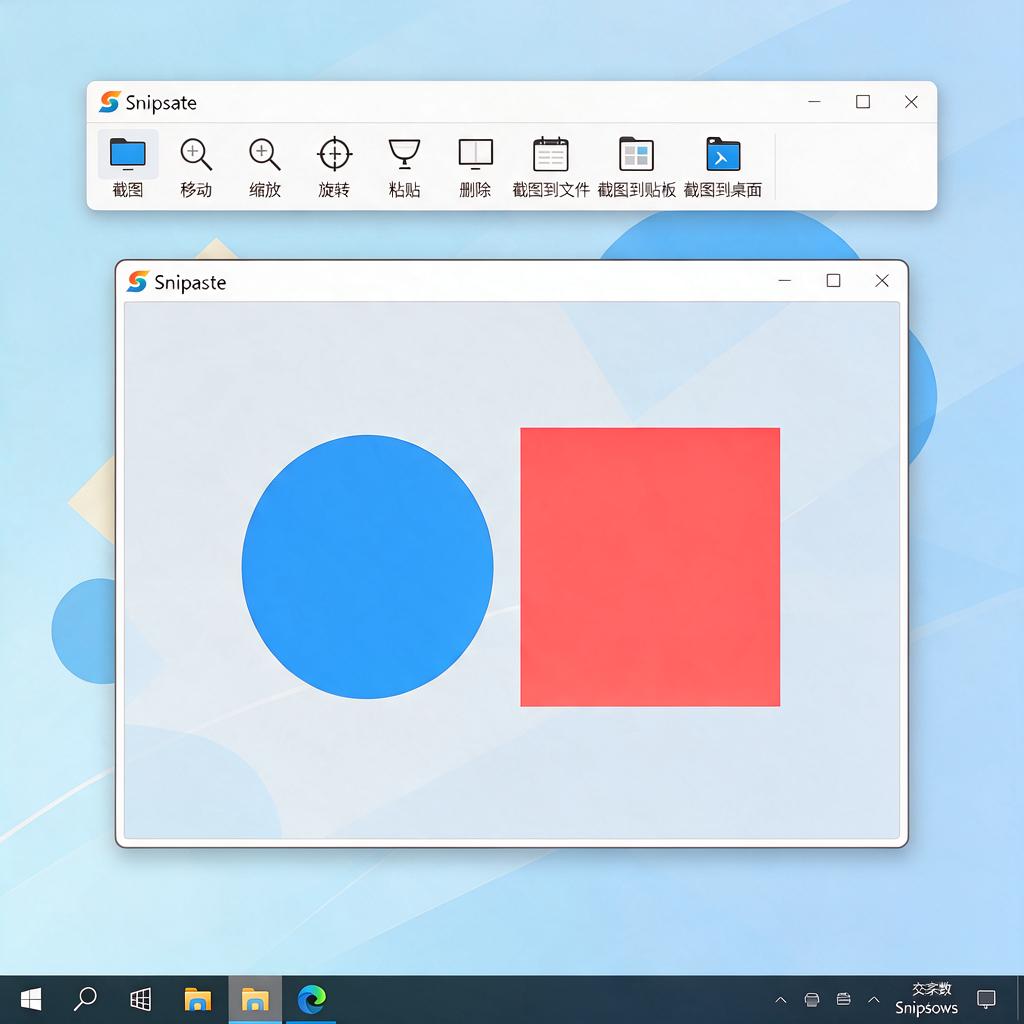1024x1024 pixels.
Task: Close the Snipaste image window
Action: pos(882,281)
